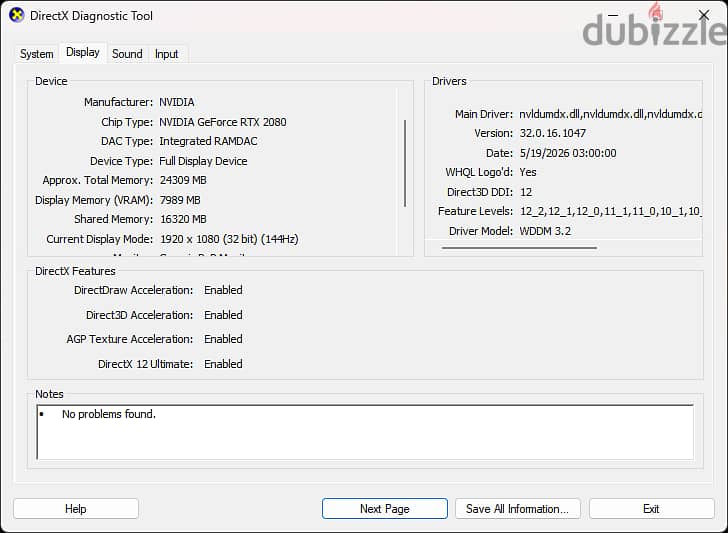Click the DirectDraw Acceleration Enabled value
Viewport: 728px width, 533px height.
[223, 290]
